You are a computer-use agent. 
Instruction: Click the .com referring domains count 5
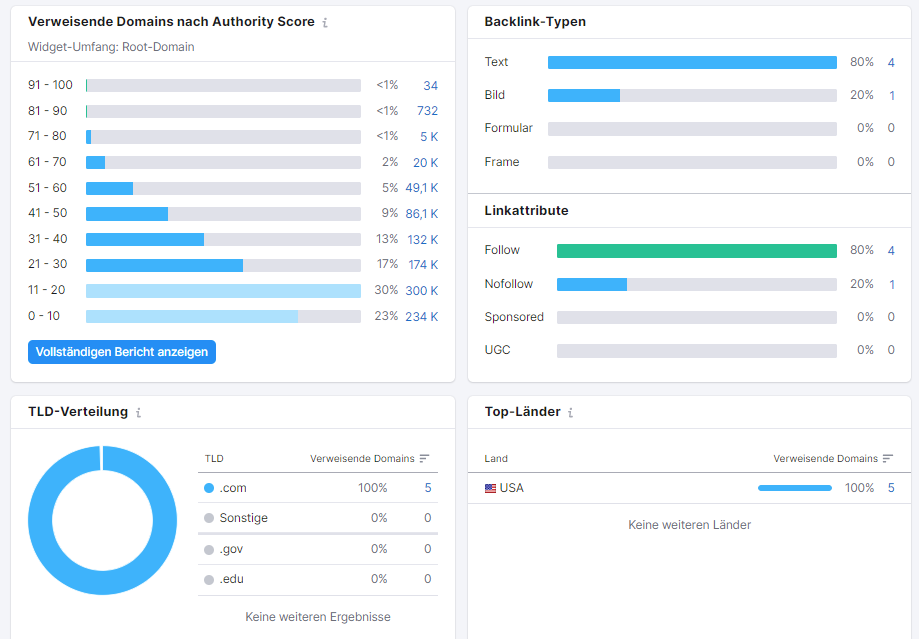pos(428,488)
